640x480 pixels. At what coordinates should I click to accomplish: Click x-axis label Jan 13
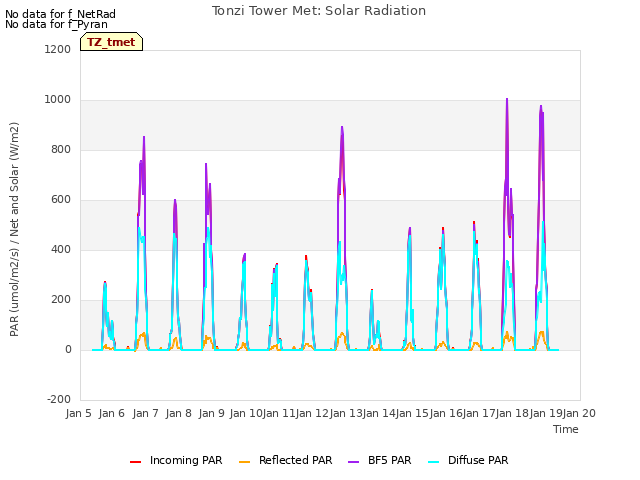[x=346, y=413]
